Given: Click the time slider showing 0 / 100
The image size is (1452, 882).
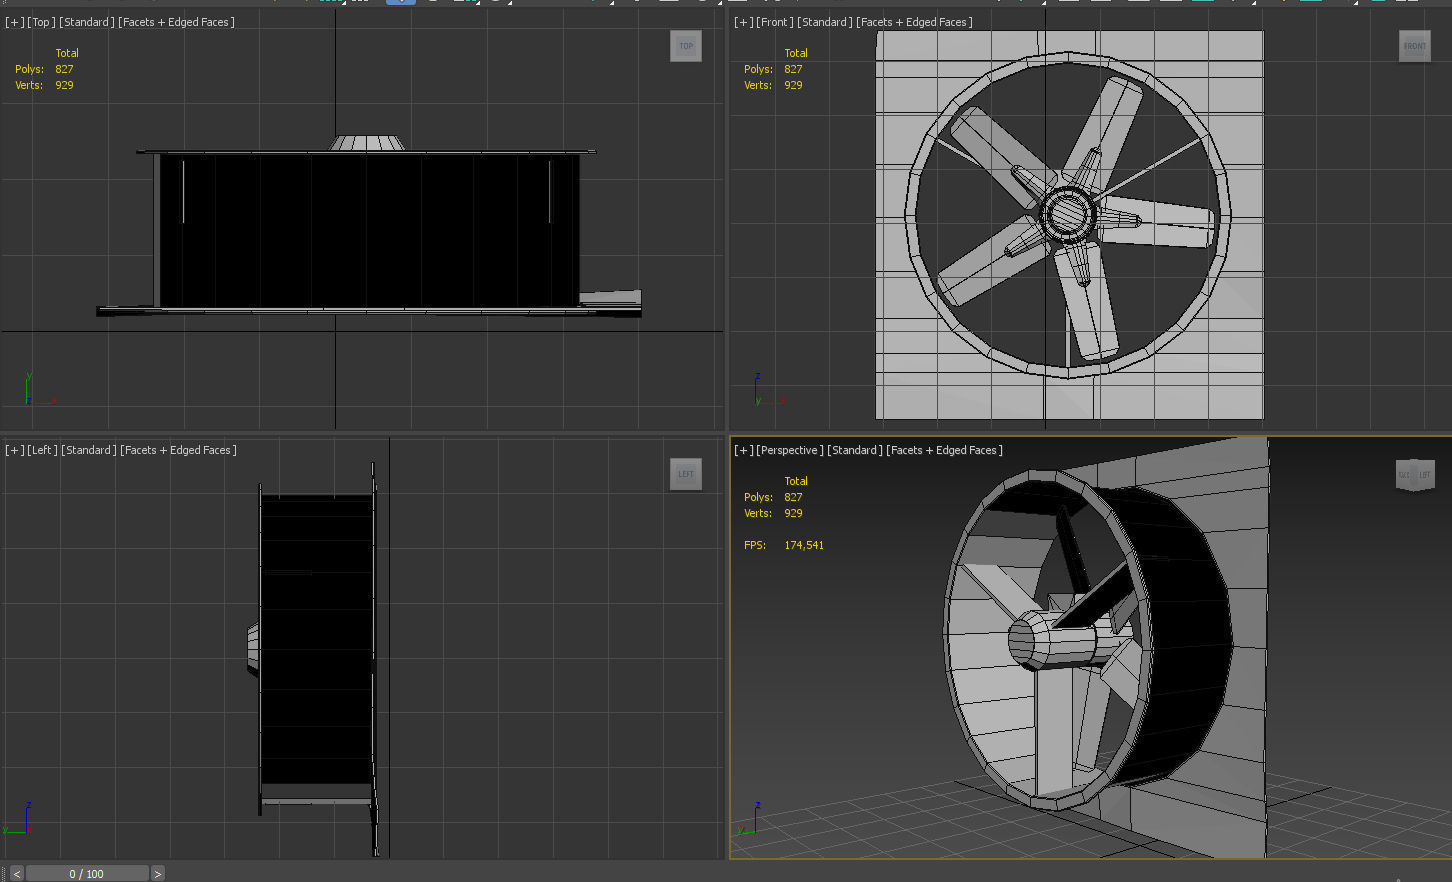Looking at the screenshot, I should pos(88,873).
